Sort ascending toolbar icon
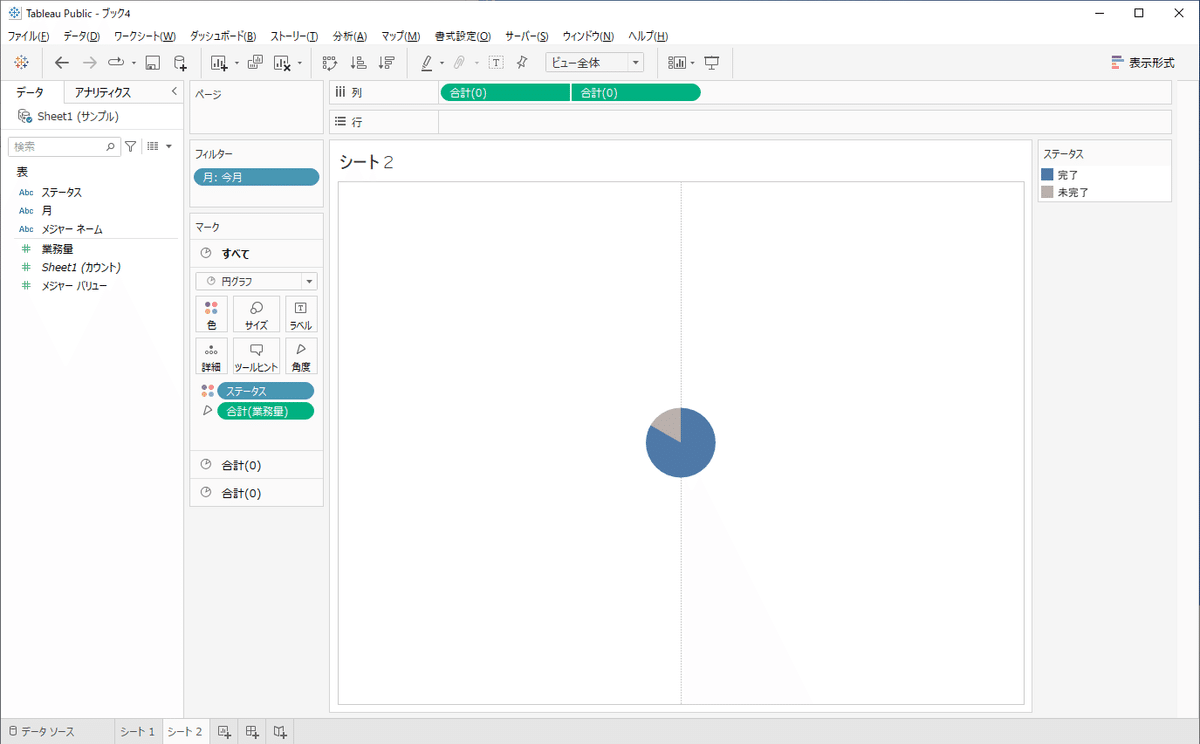1200x744 pixels. point(358,62)
